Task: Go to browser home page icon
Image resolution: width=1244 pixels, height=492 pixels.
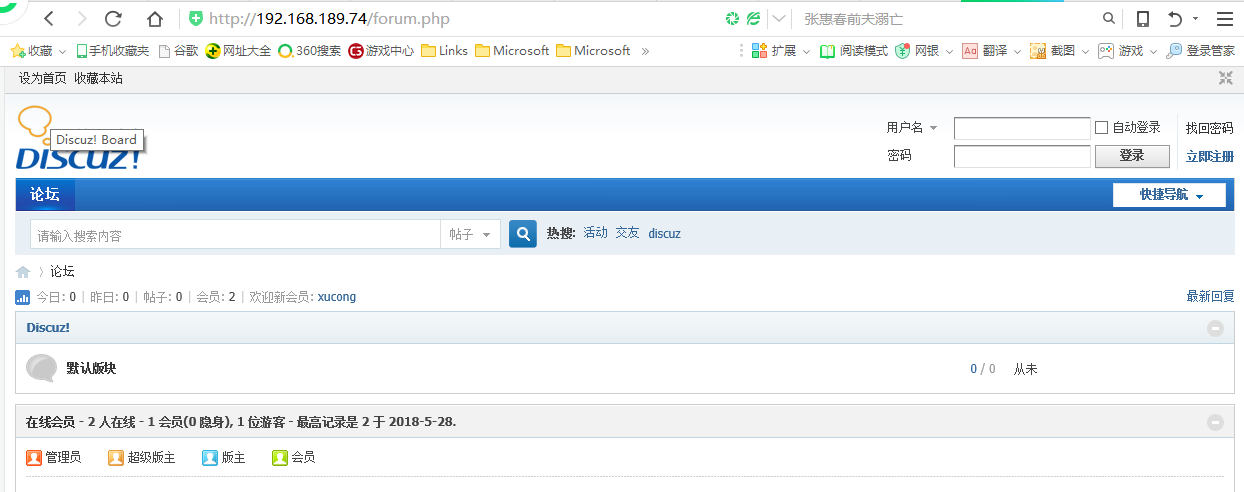Action: pos(154,18)
